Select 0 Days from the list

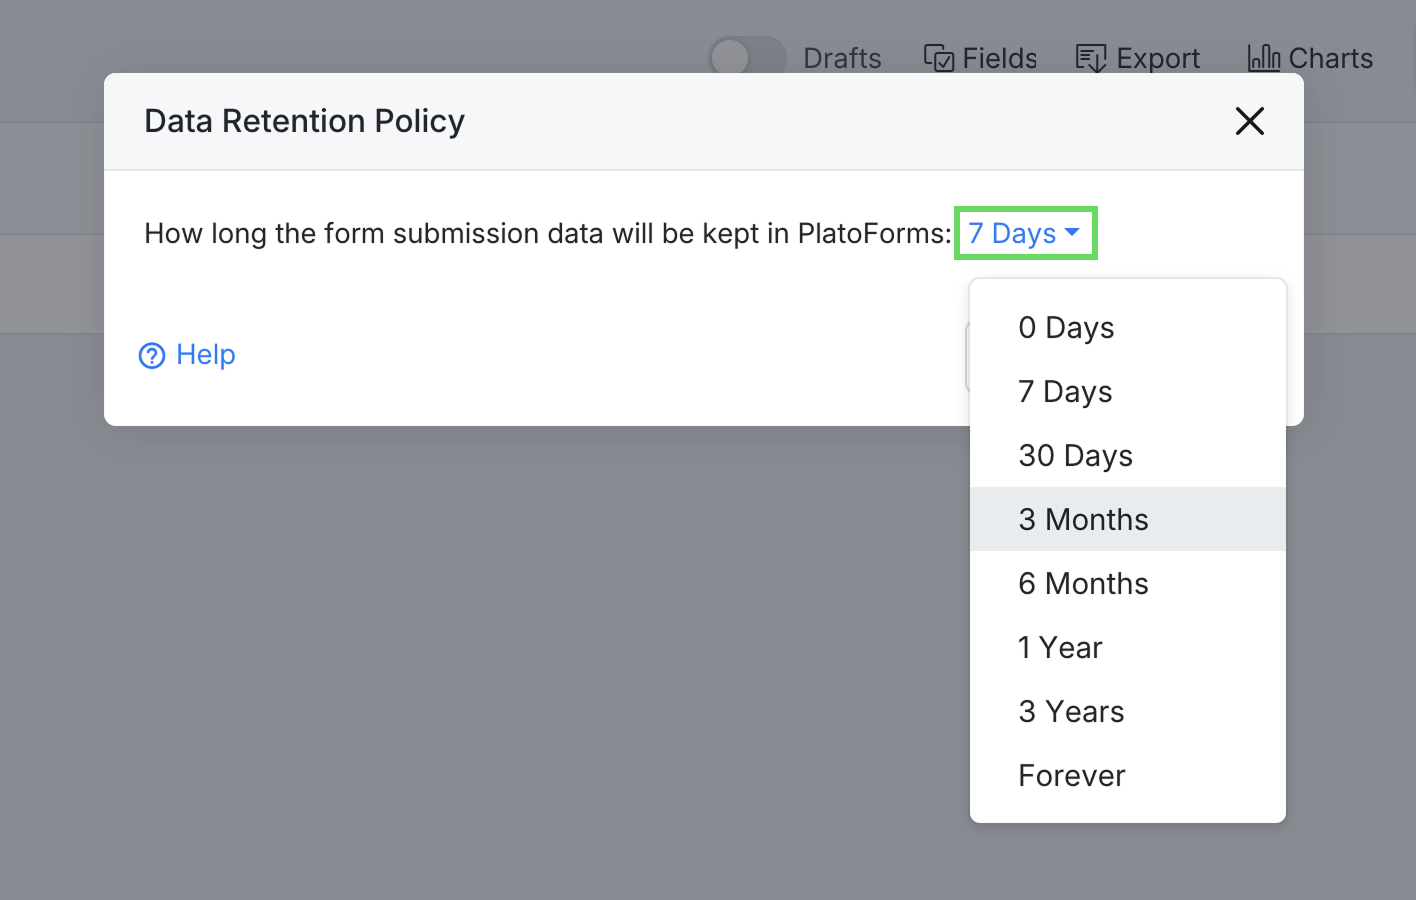point(1066,327)
